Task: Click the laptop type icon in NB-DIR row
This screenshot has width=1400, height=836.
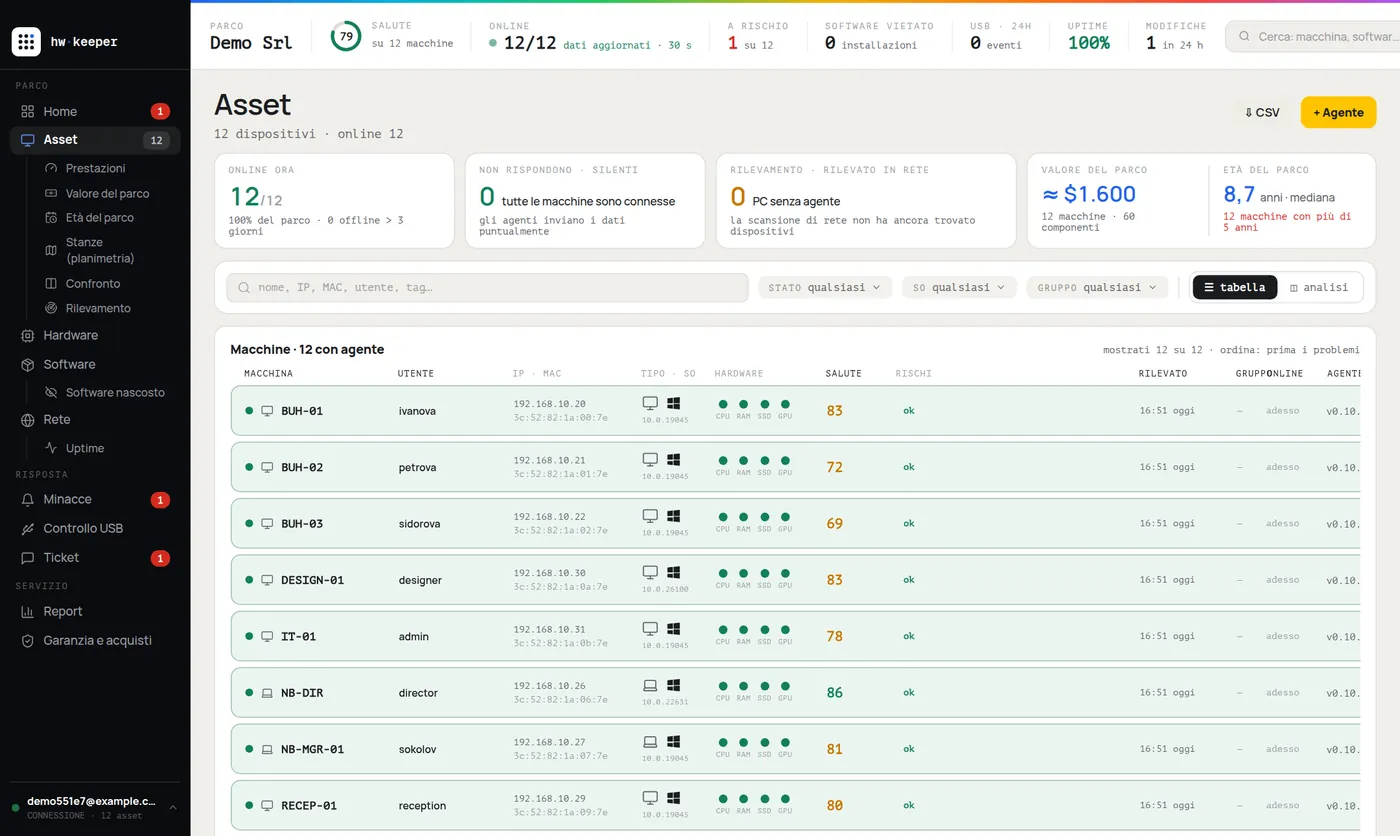Action: coord(650,685)
